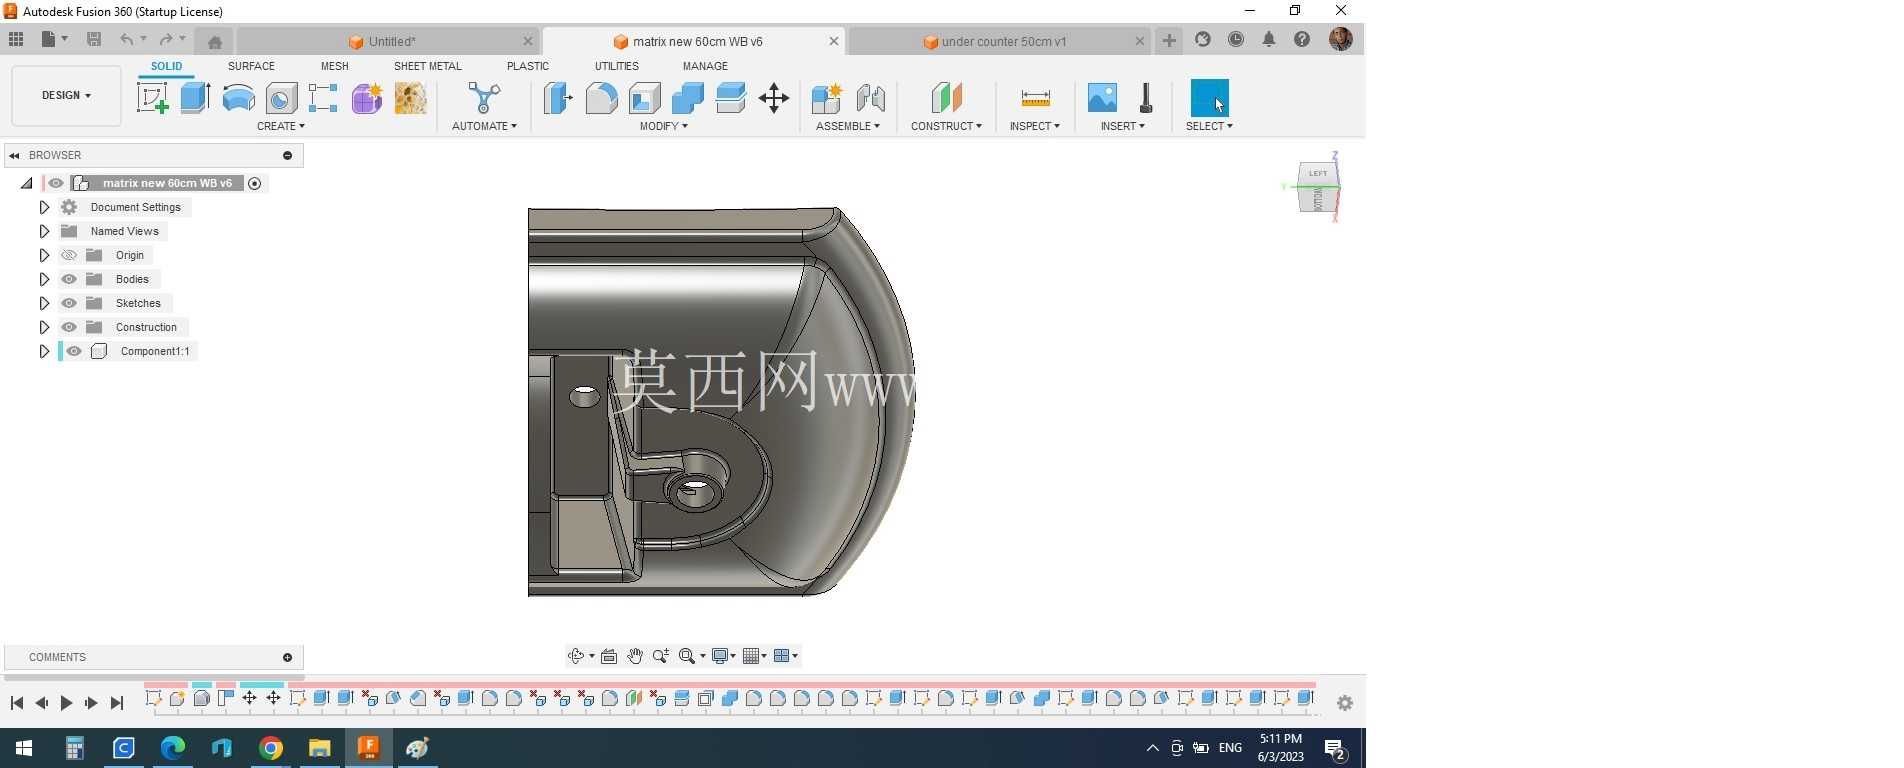Switch to the PLASTIC tab
The height and width of the screenshot is (768, 1904).
click(528, 66)
